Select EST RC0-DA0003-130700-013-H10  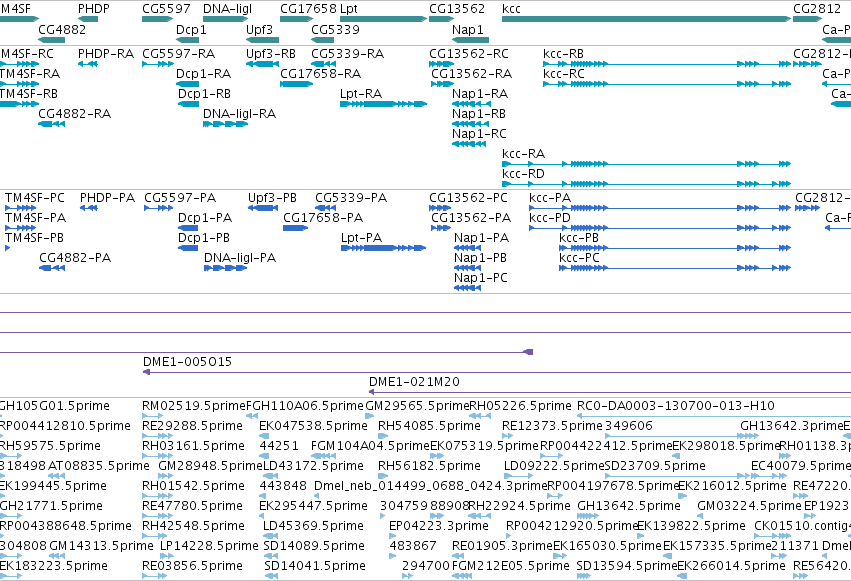coord(714,416)
